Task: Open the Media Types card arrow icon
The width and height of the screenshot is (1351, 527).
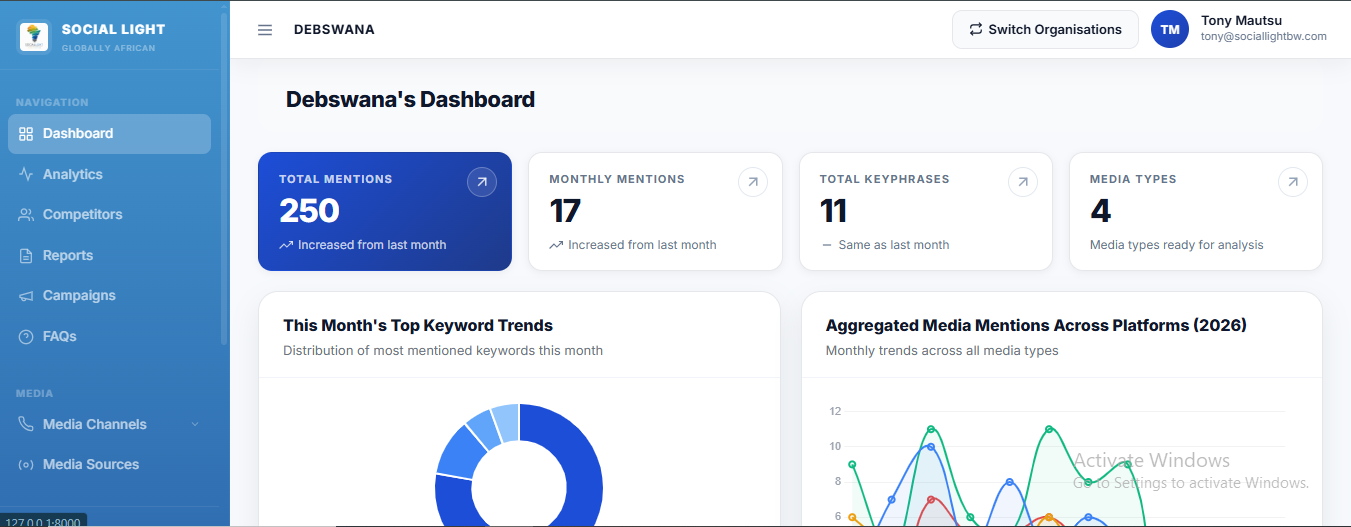Action: [x=1293, y=182]
